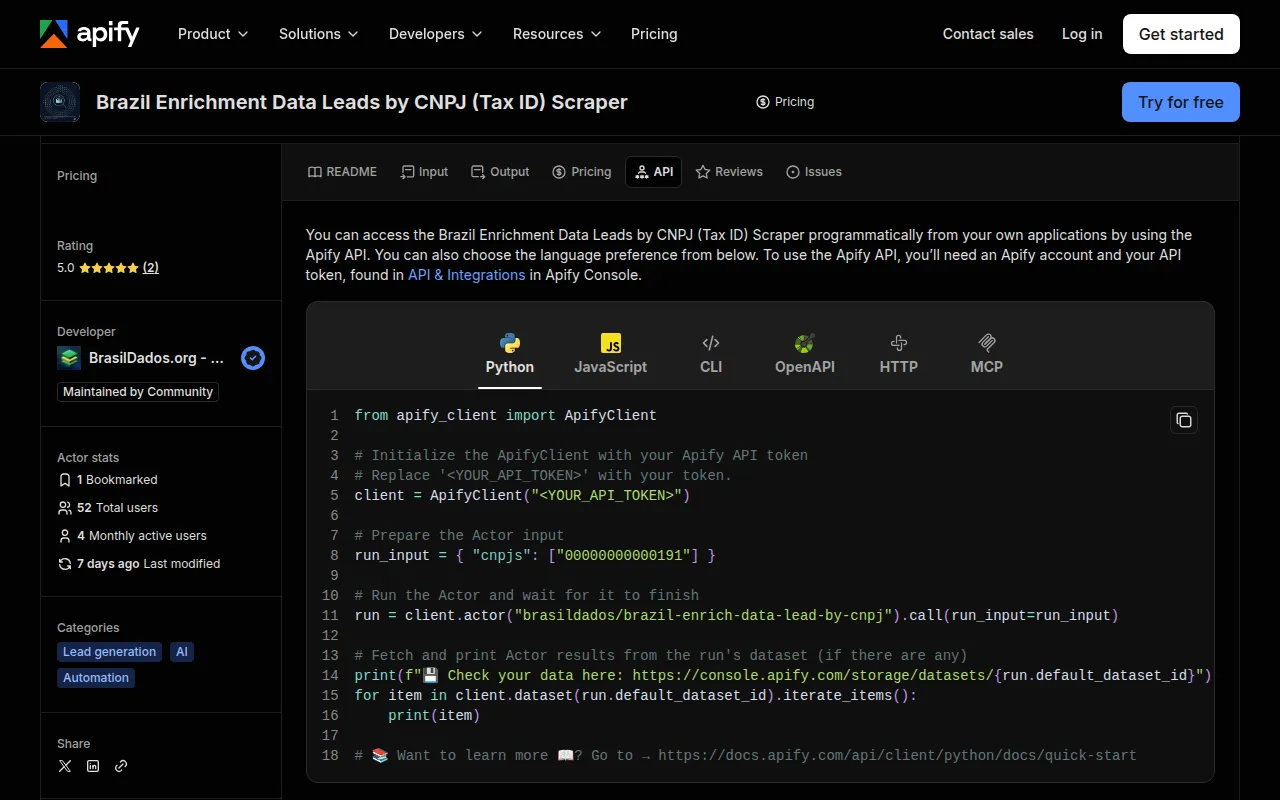Select the OpenAPI icon
Screen dimensions: 1280x800
pos(805,343)
